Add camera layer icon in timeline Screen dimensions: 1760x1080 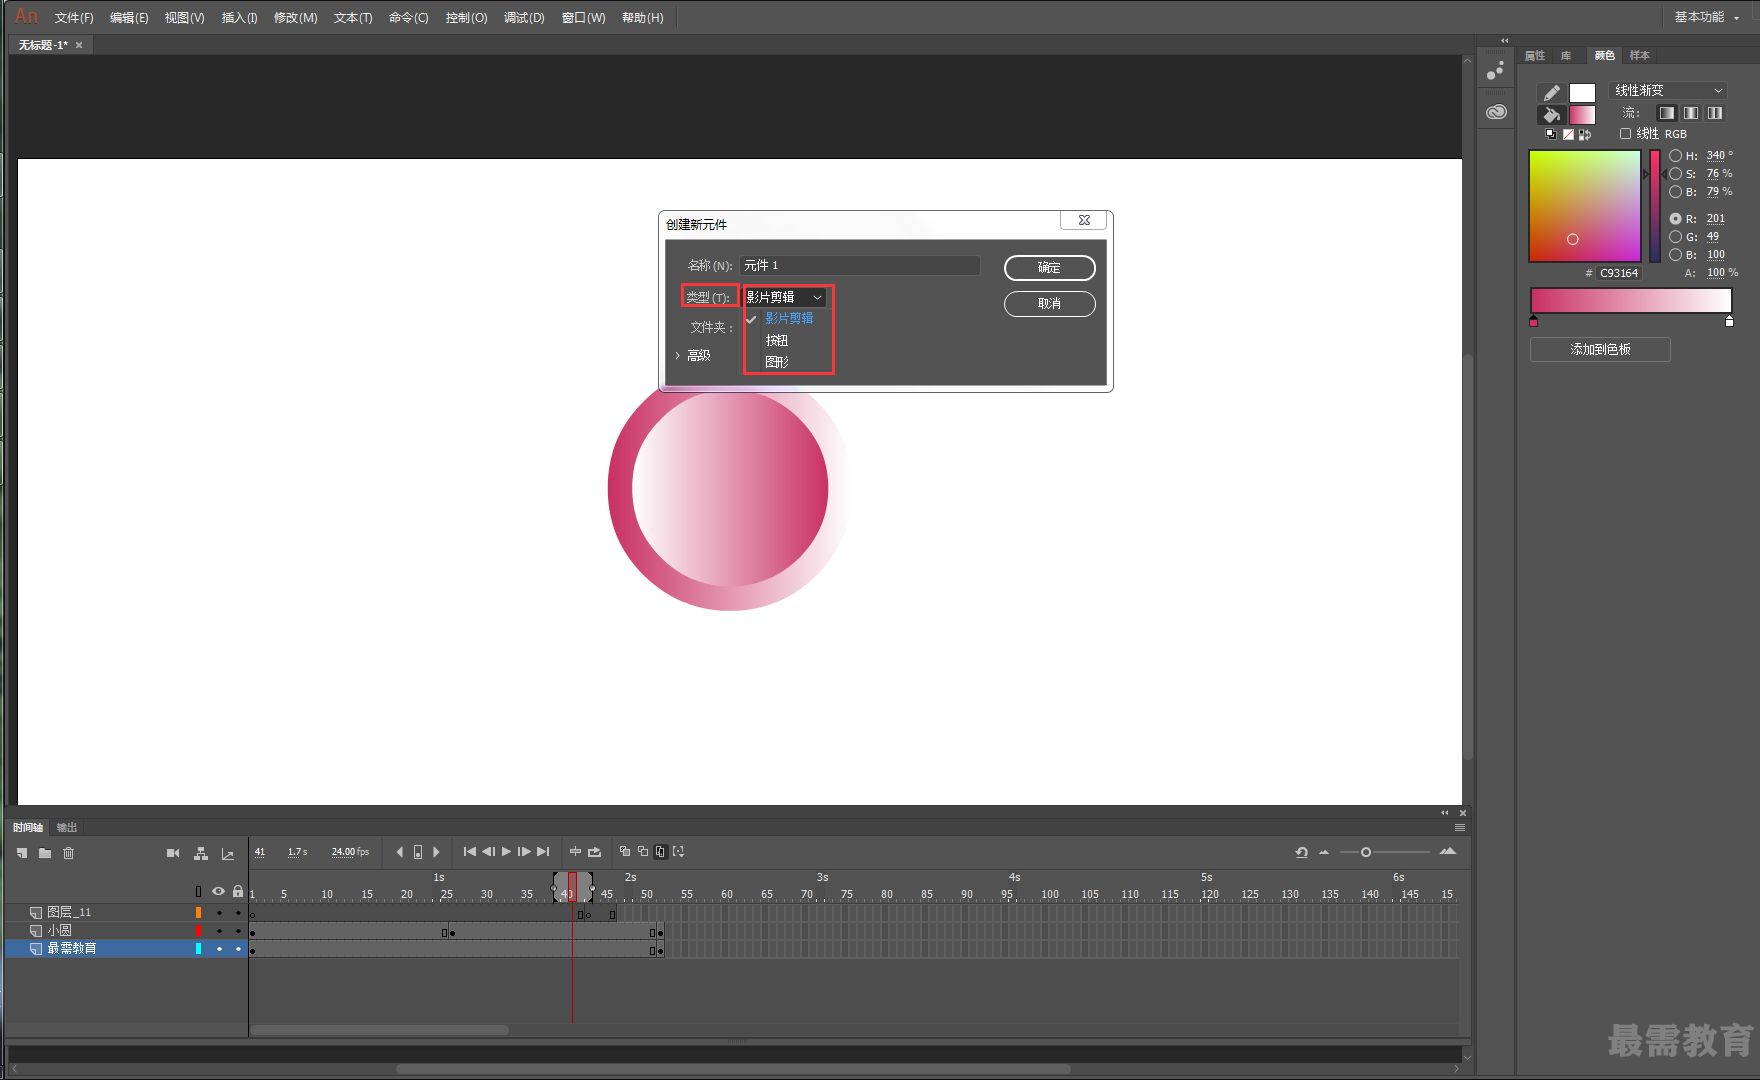tap(173, 853)
